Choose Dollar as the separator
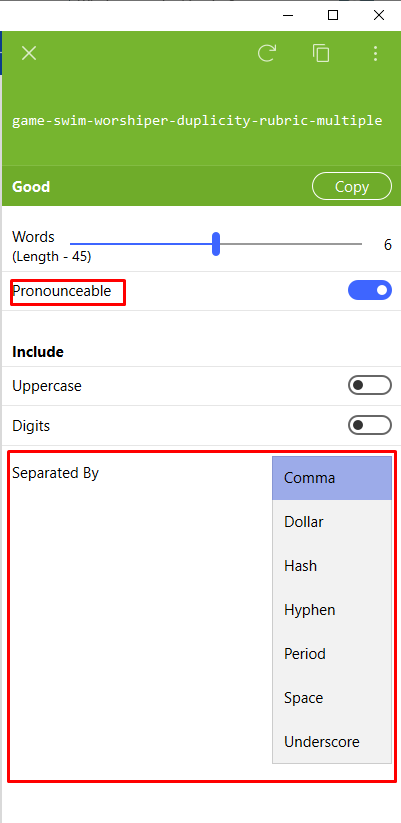Screen dimensions: 401x823 point(332,522)
